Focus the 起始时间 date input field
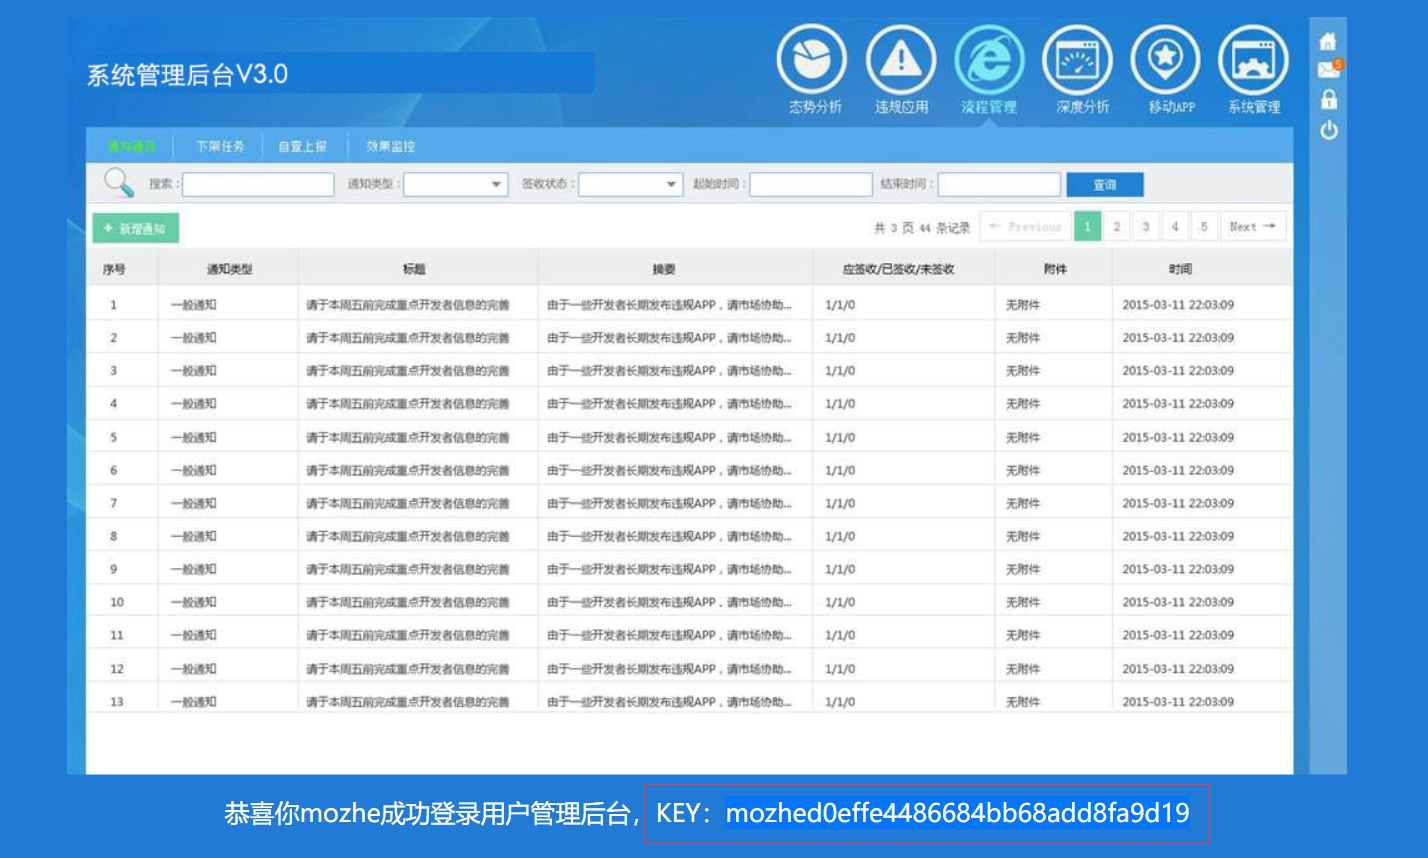Image resolution: width=1428 pixels, height=858 pixels. pyautogui.click(x=811, y=184)
